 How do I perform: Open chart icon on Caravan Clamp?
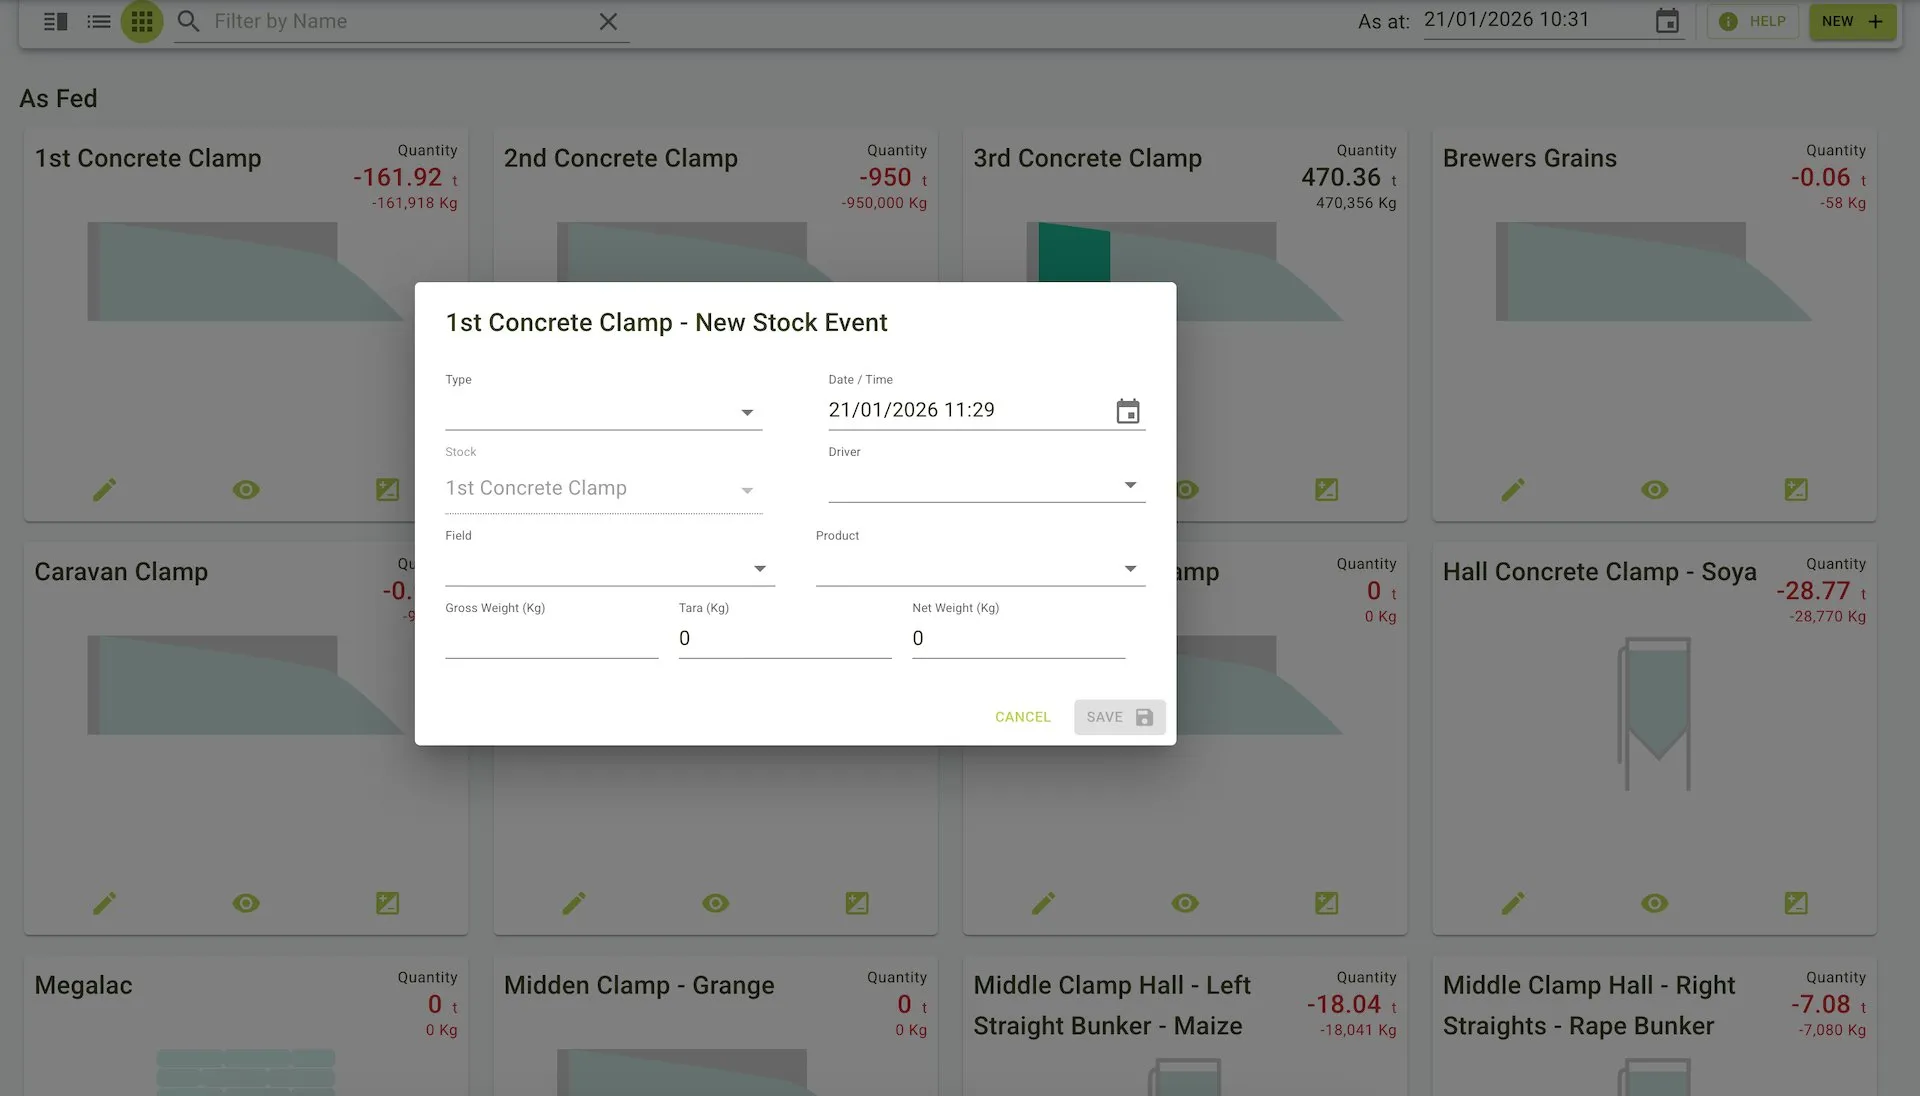click(387, 904)
